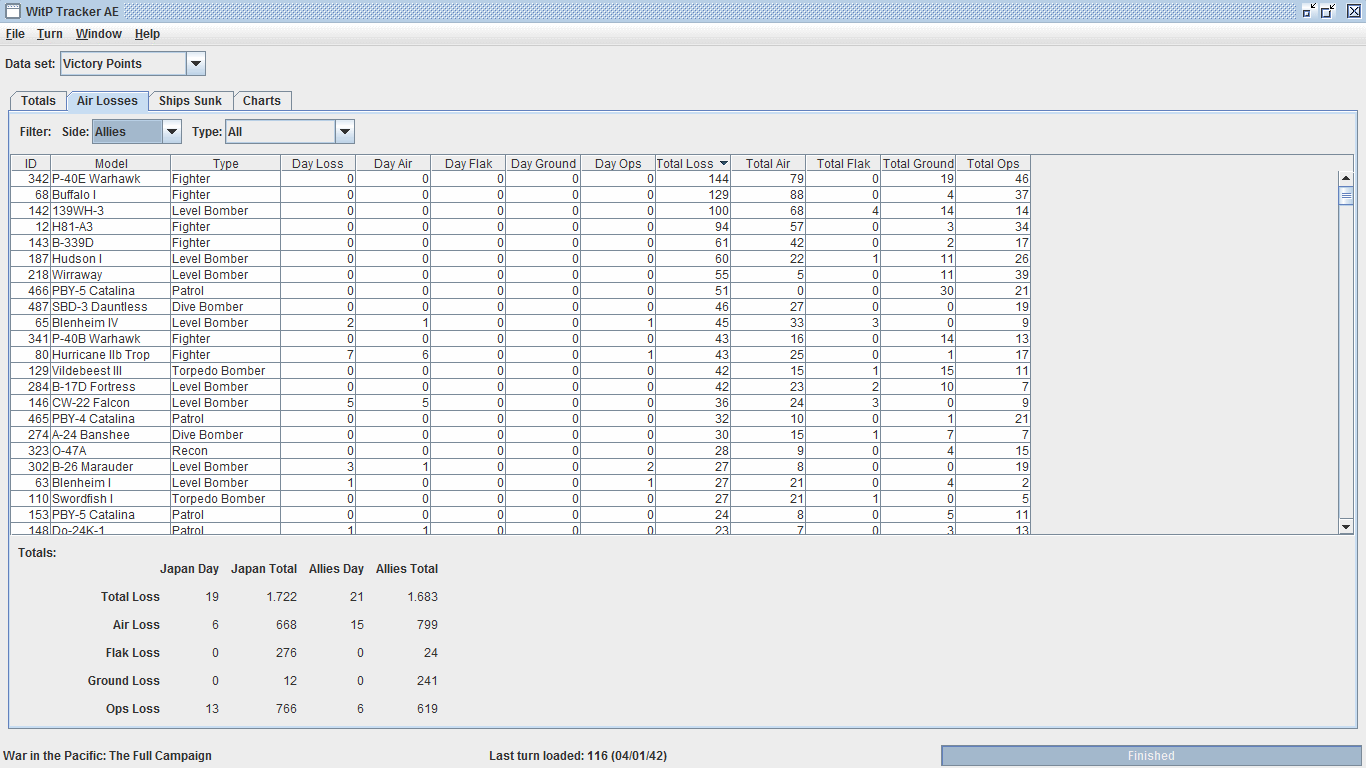Click the Ops Loss row label
Viewport: 1366px width, 768px height.
click(x=133, y=709)
